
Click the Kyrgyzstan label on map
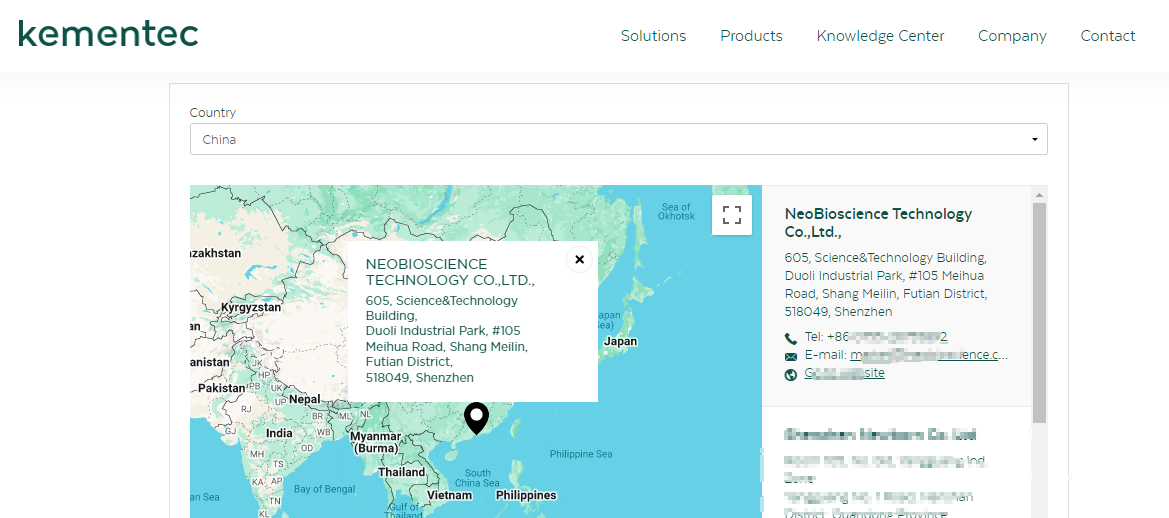click(250, 307)
